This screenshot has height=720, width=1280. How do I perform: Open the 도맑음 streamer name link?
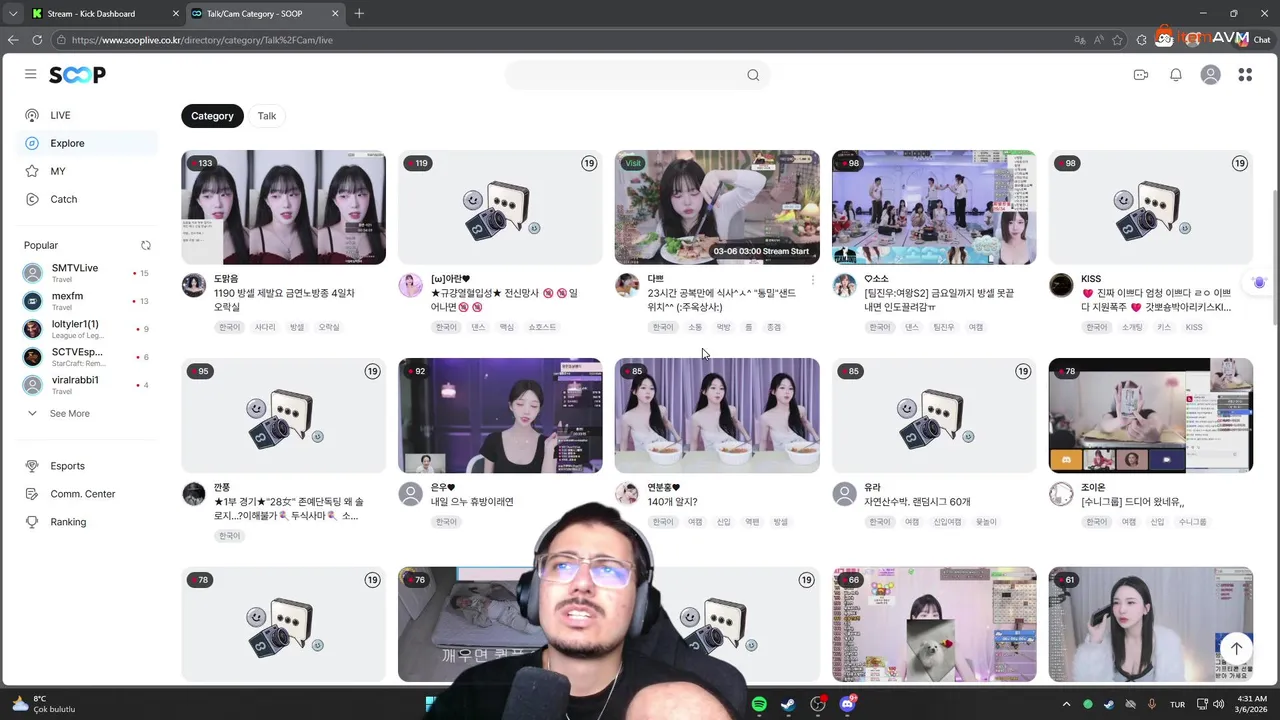pyautogui.click(x=226, y=279)
